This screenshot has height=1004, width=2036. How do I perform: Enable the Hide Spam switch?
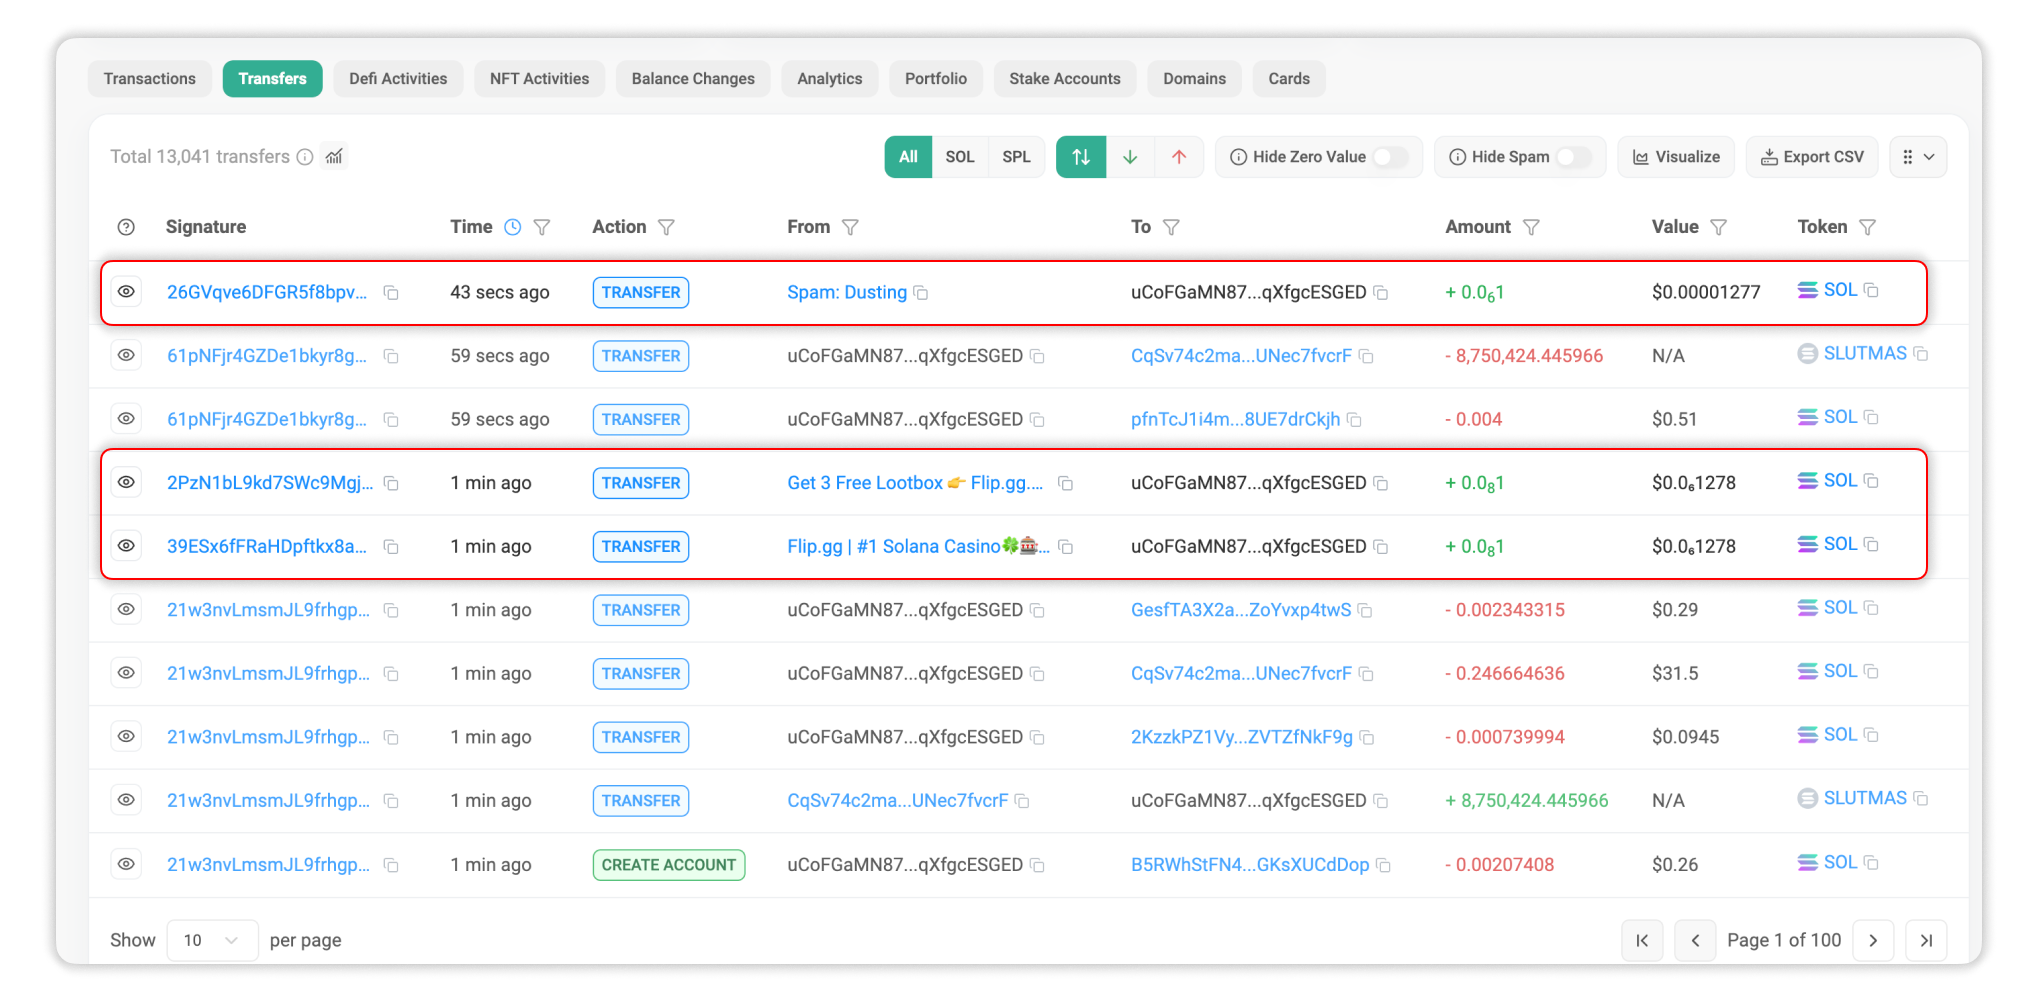[1573, 157]
